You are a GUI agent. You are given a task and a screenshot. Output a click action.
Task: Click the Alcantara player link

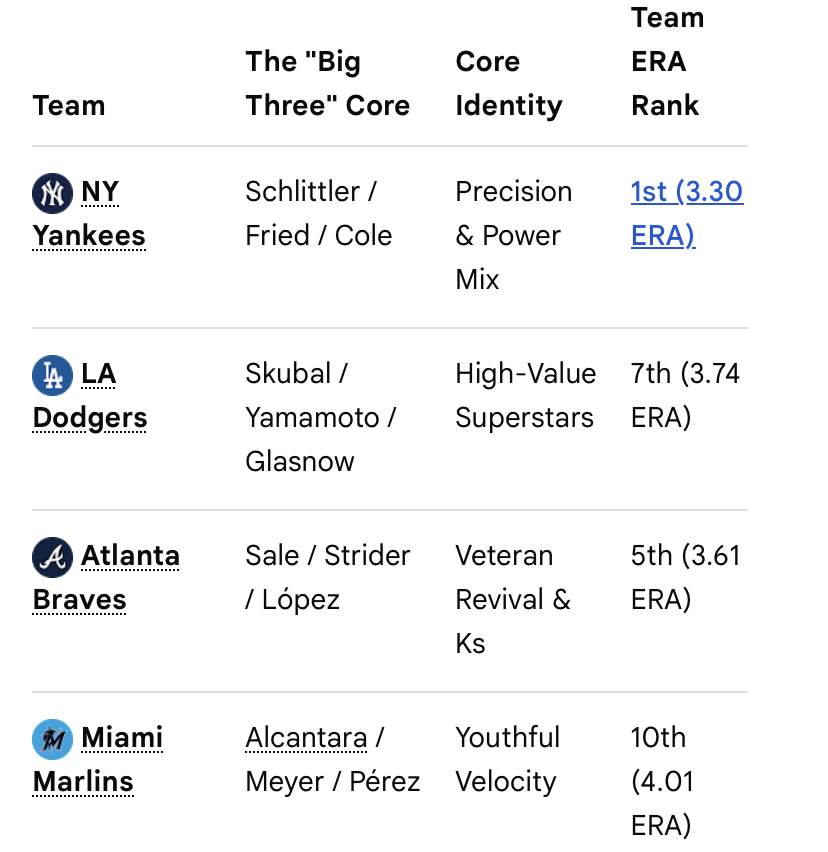pyautogui.click(x=306, y=738)
